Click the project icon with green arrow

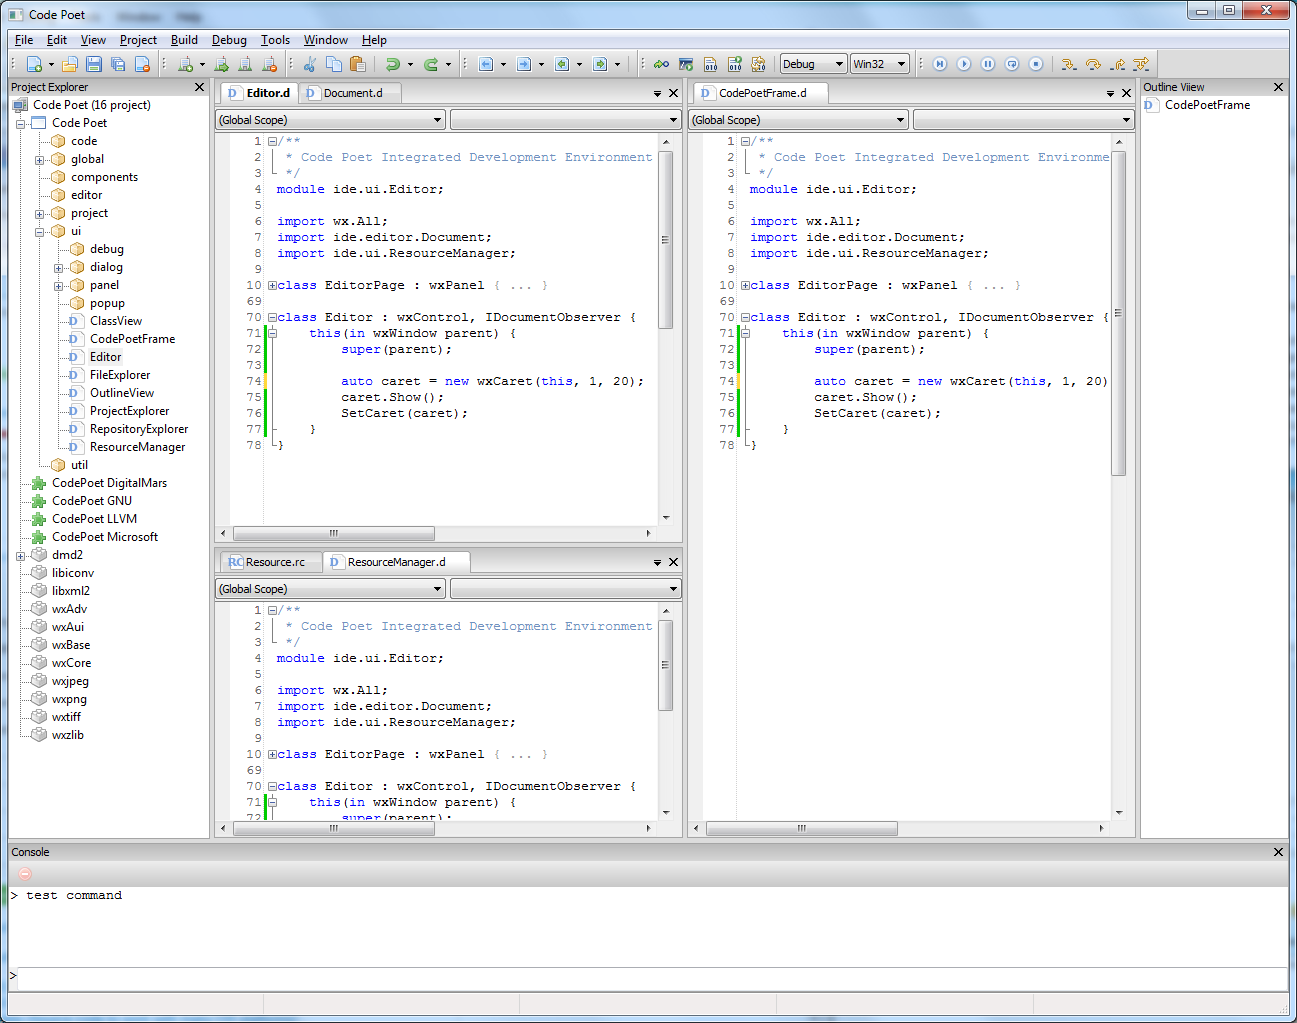click(221, 64)
